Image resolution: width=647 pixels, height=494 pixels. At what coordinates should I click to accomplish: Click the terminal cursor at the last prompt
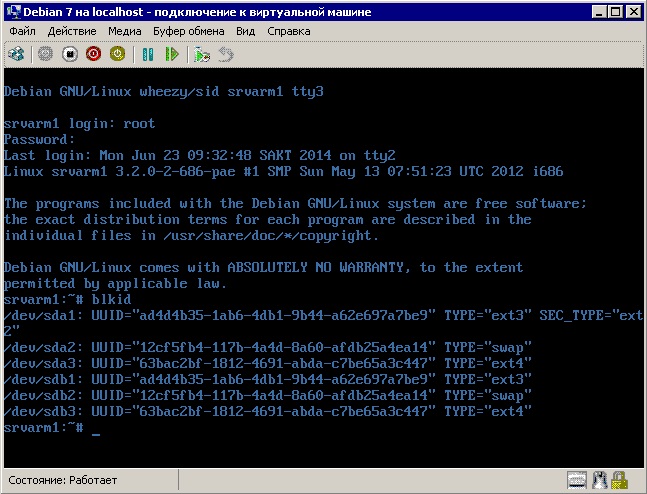tap(96, 434)
